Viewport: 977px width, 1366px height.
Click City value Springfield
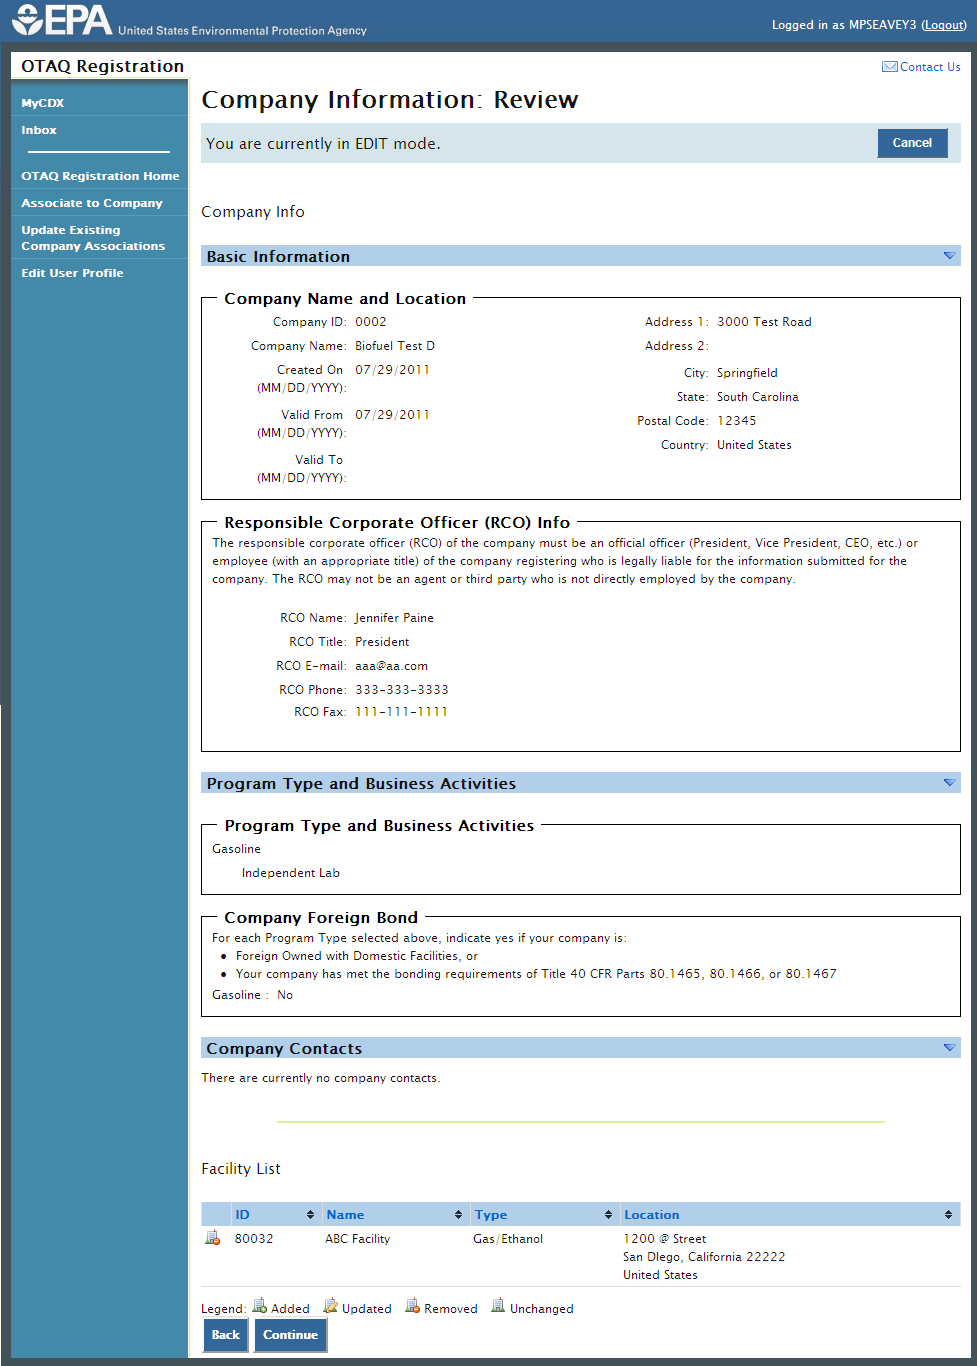click(747, 373)
